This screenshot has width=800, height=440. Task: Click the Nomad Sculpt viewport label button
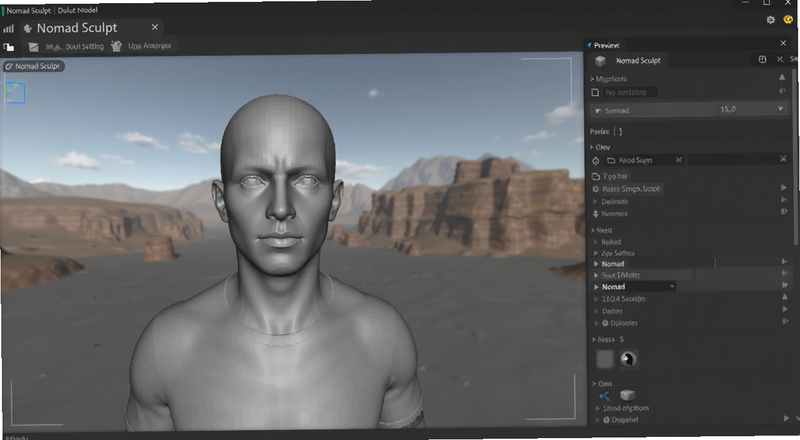[x=33, y=66]
